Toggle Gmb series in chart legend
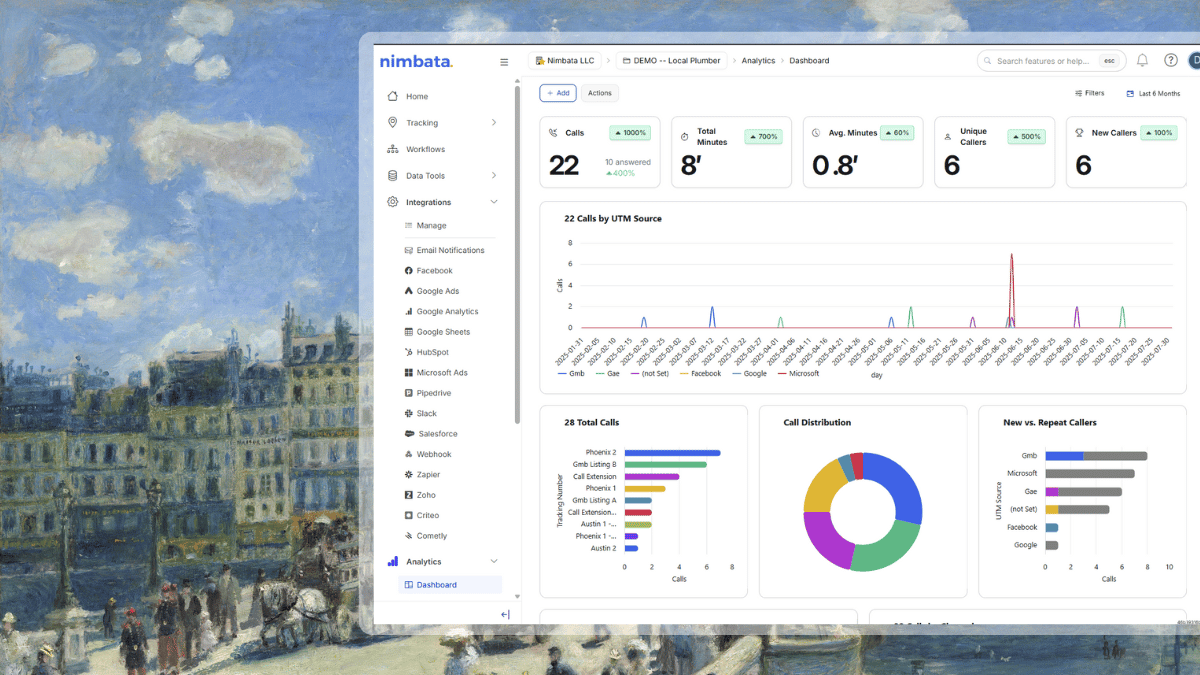This screenshot has height=675, width=1200. click(570, 373)
